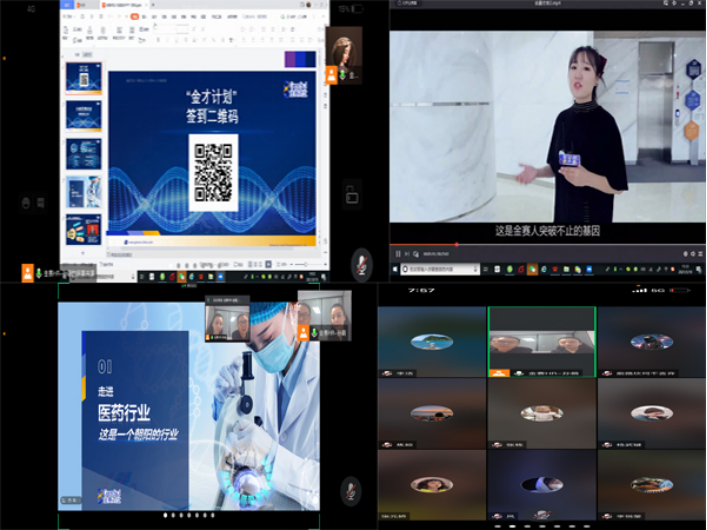Click the Windows search box in the taskbar
Screen dimensions: 707x530
pos(441,269)
